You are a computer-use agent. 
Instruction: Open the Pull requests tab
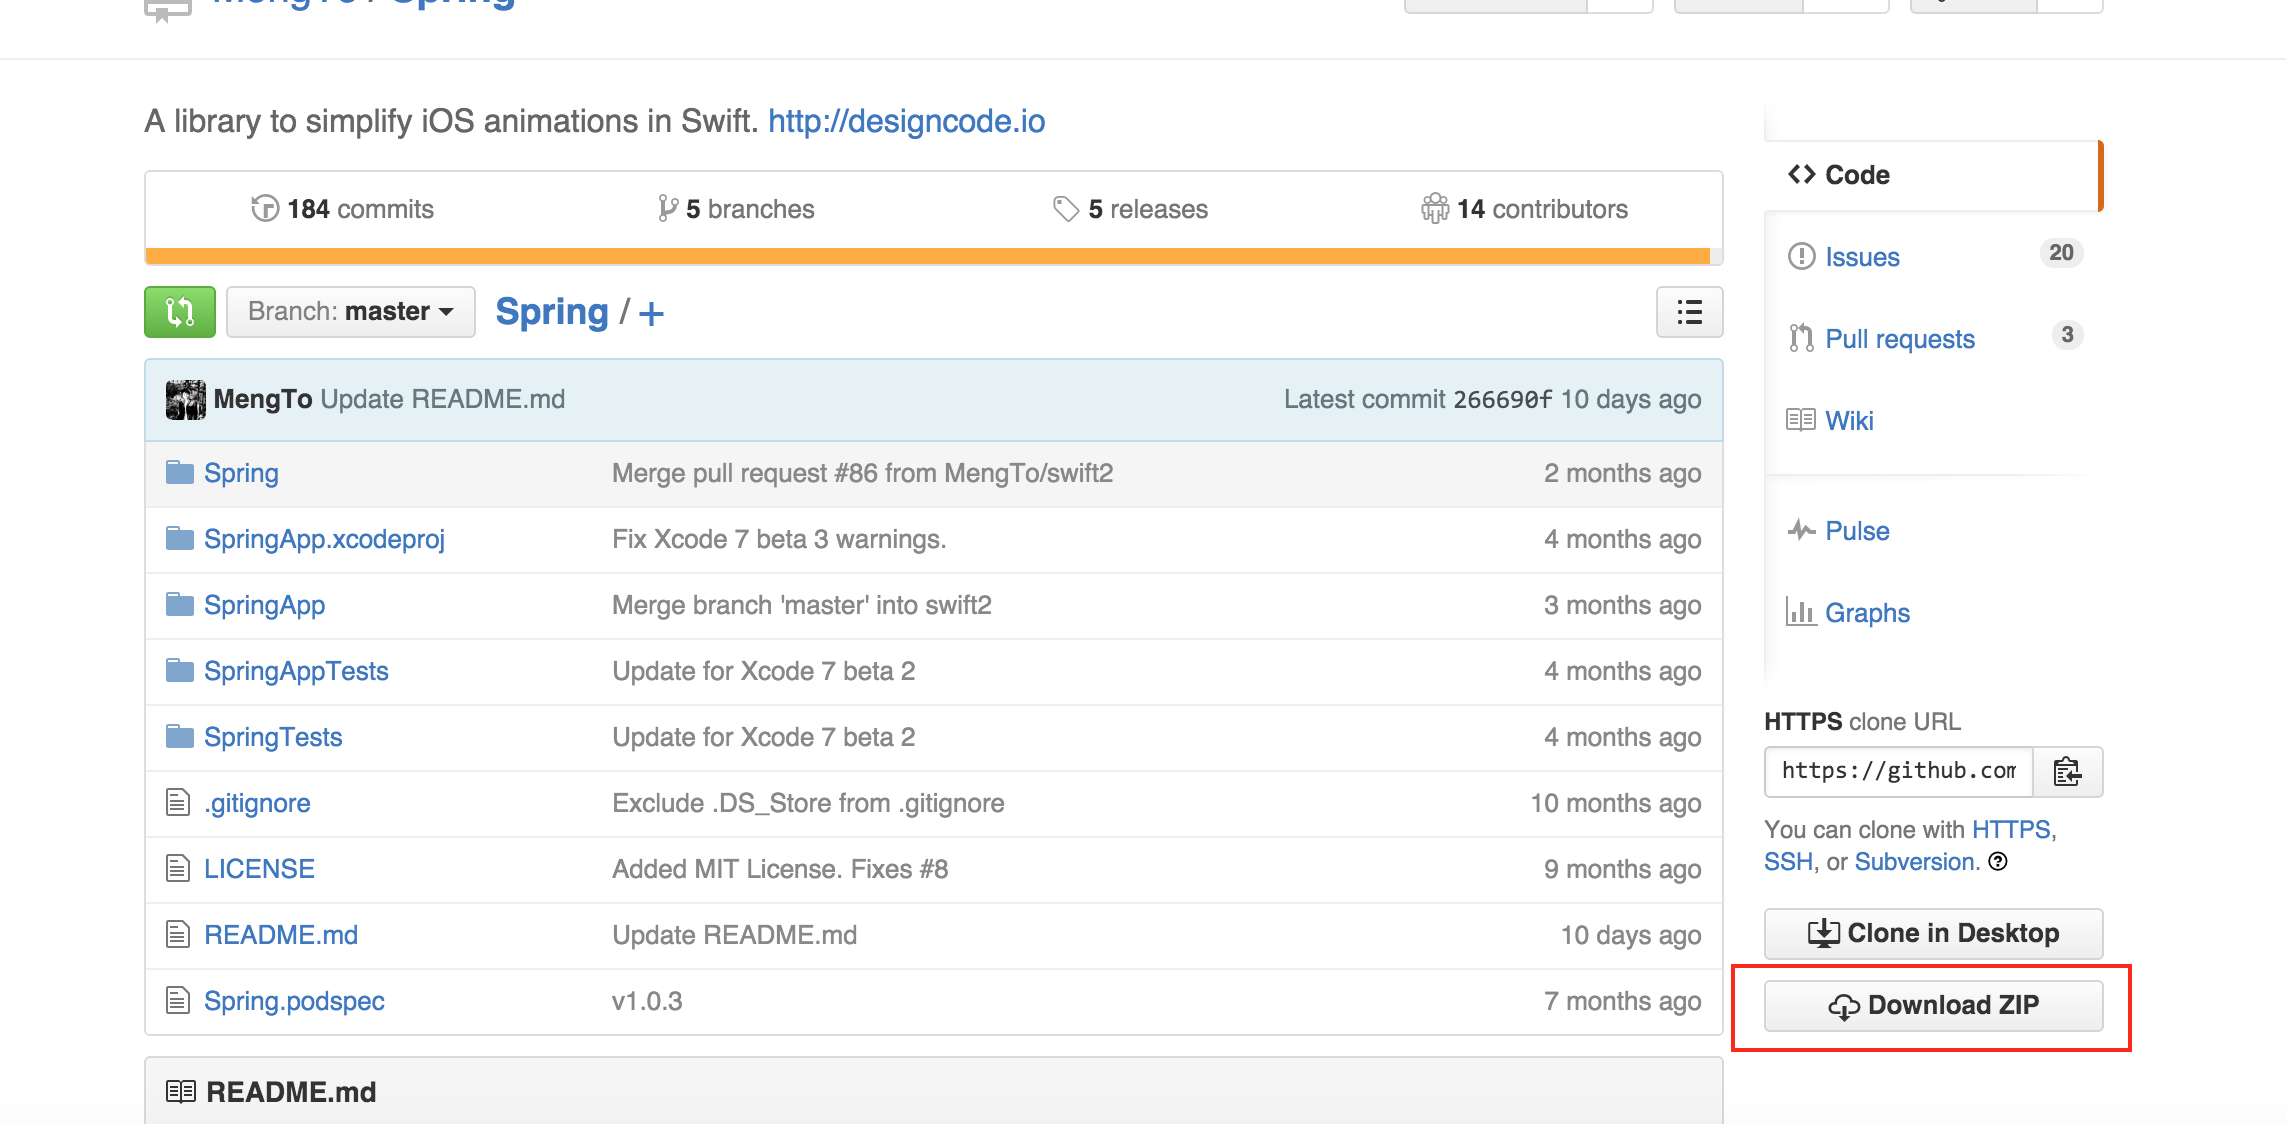click(1900, 339)
